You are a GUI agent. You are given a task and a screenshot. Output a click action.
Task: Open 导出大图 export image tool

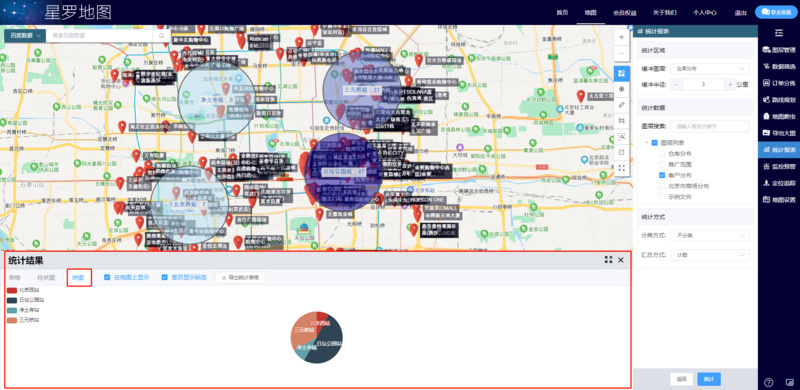click(x=779, y=133)
